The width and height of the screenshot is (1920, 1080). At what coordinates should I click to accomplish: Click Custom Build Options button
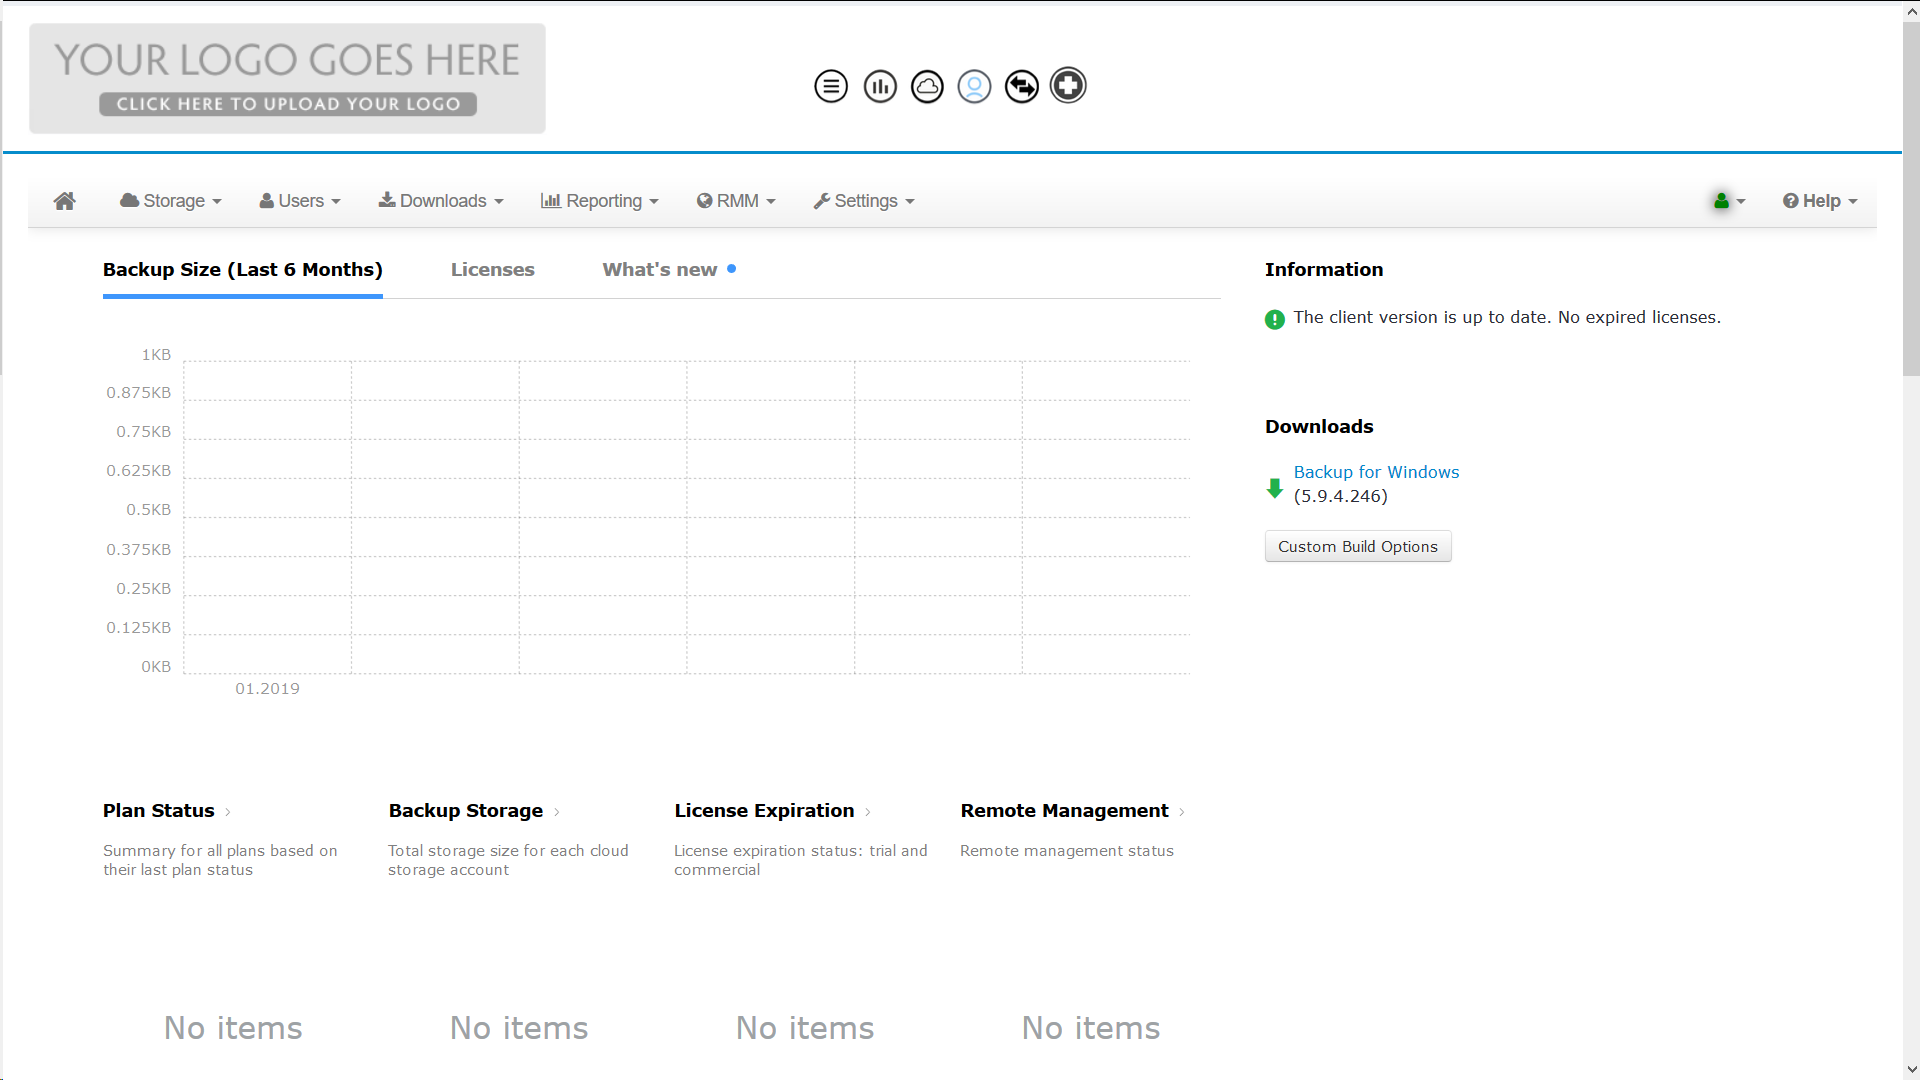coord(1357,547)
